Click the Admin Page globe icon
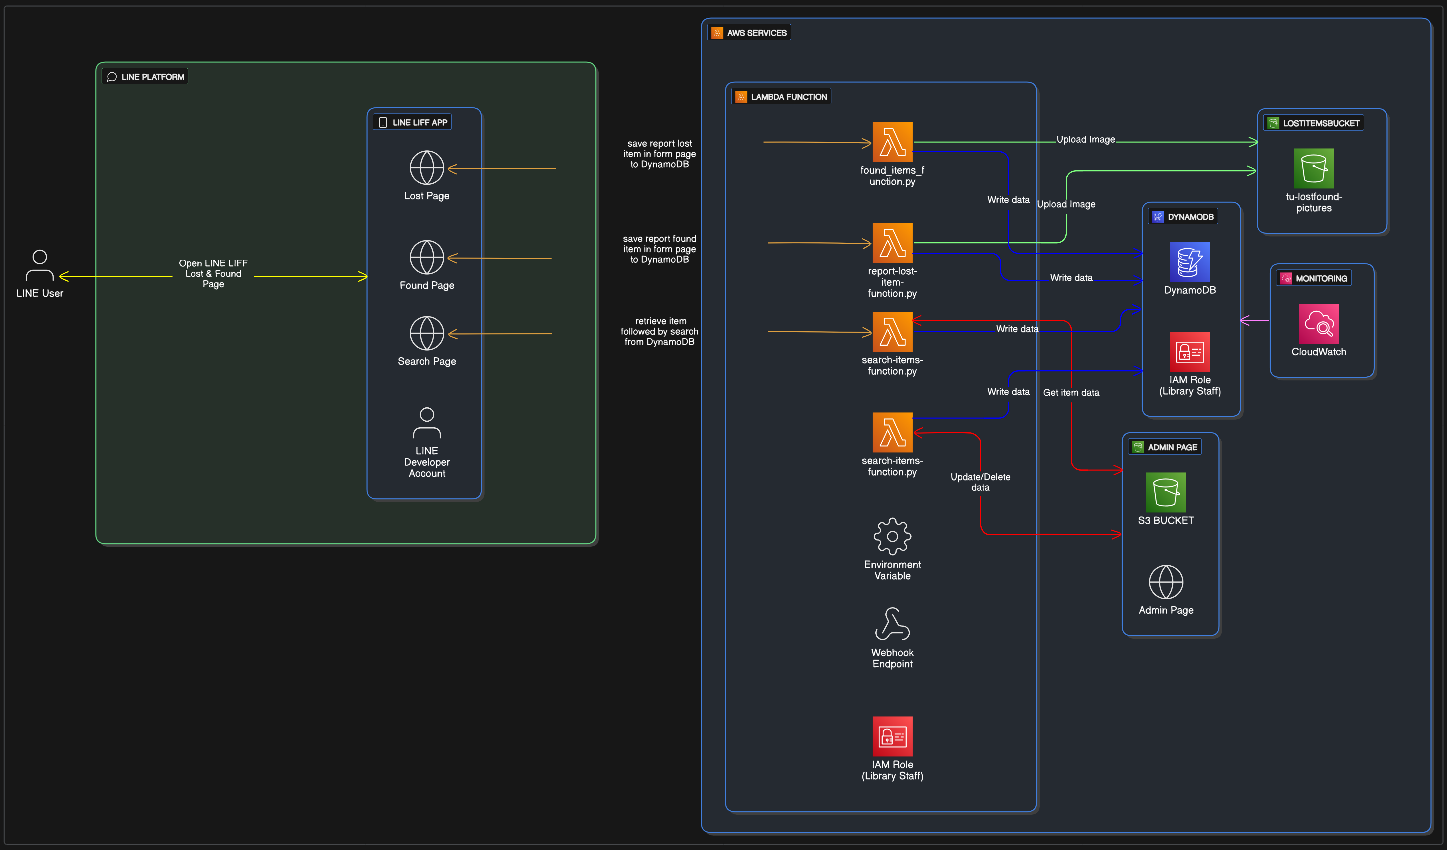1447x850 pixels. [1166, 582]
